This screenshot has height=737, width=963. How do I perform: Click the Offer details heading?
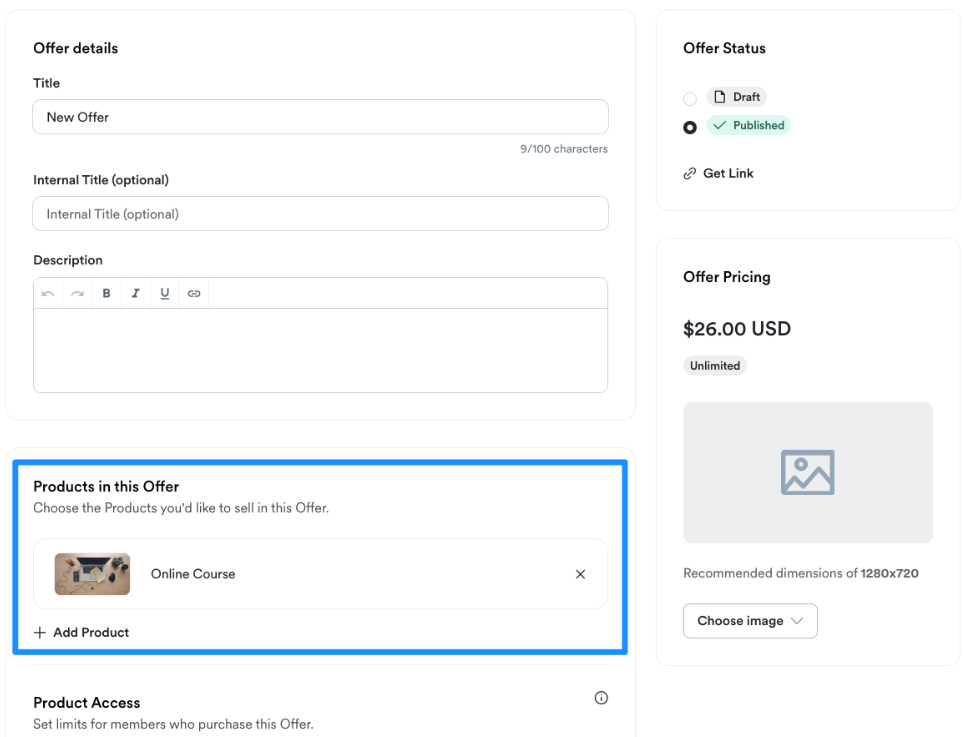pyautogui.click(x=76, y=48)
